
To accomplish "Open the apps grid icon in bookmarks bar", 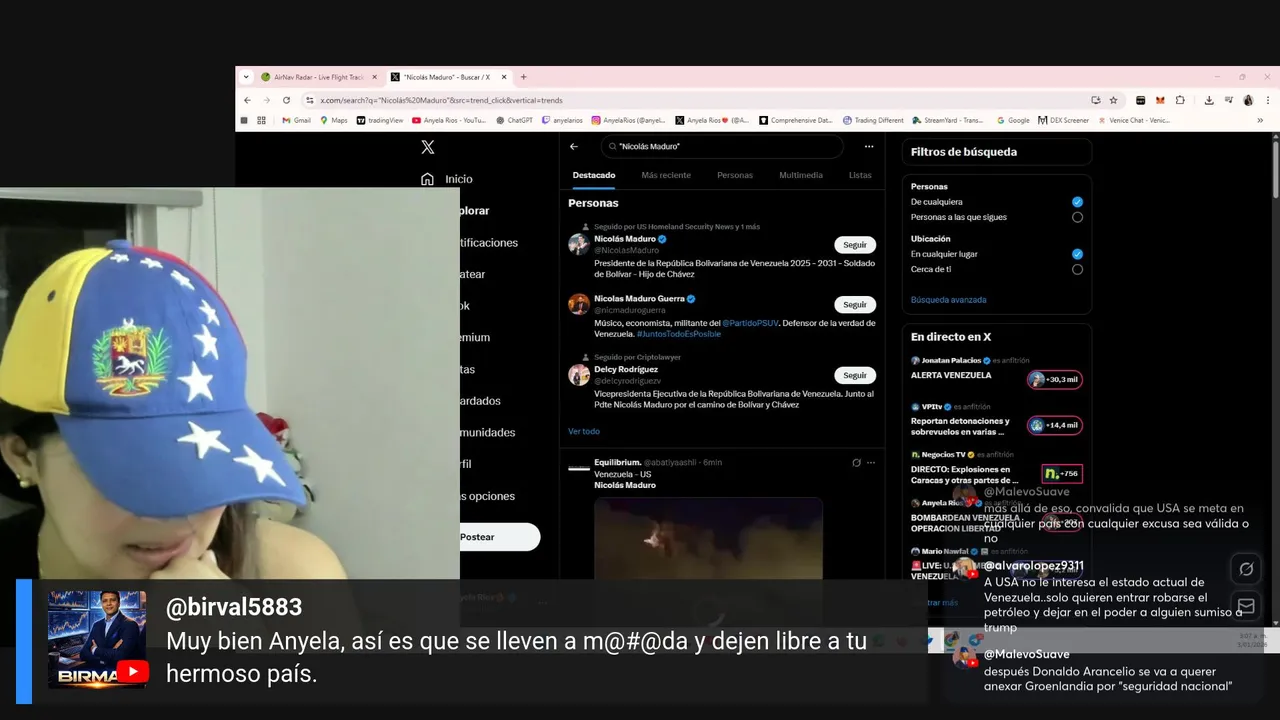I will (x=262, y=120).
